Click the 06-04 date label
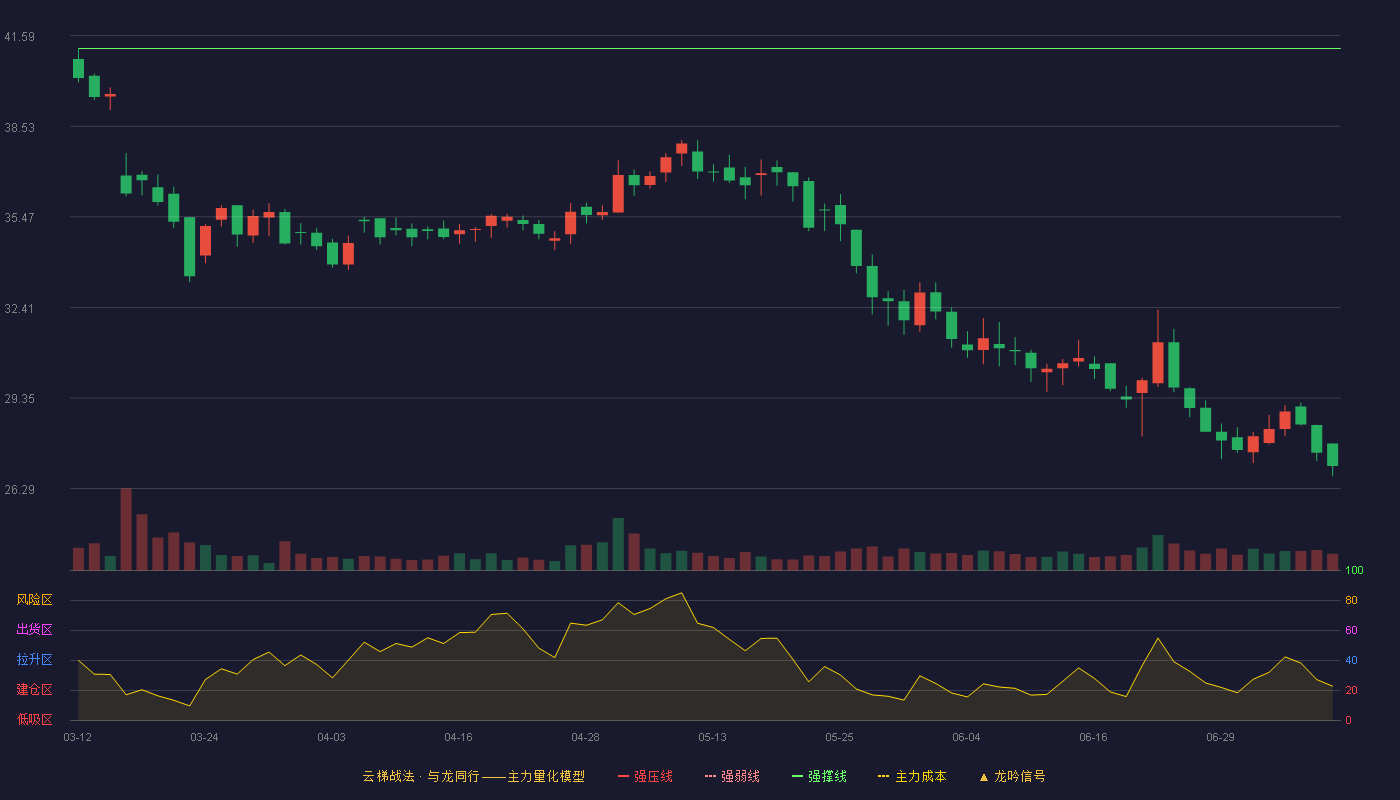Screen dimensions: 1400x800 [966, 737]
